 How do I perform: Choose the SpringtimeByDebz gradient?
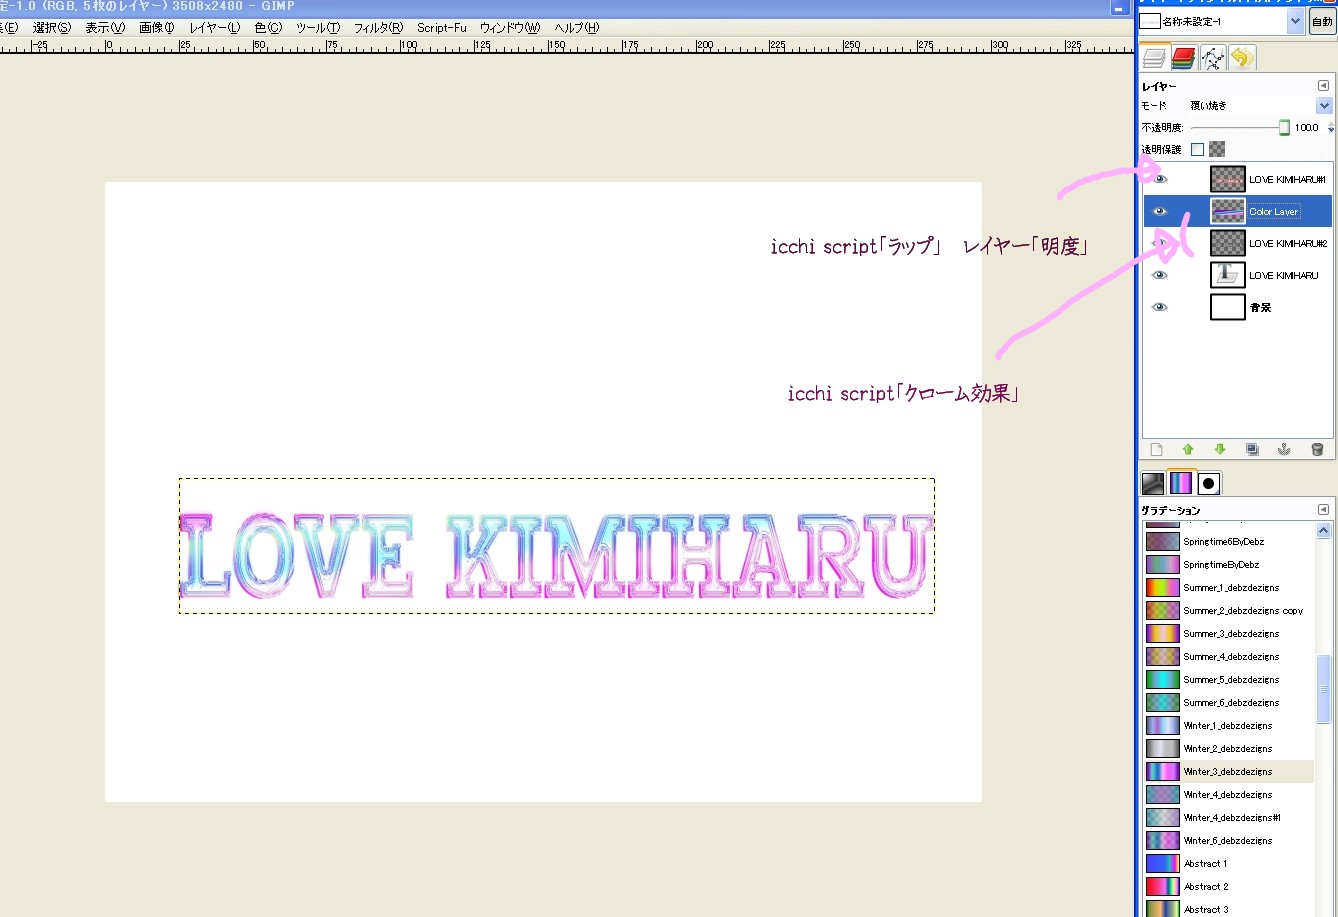pos(1228,565)
